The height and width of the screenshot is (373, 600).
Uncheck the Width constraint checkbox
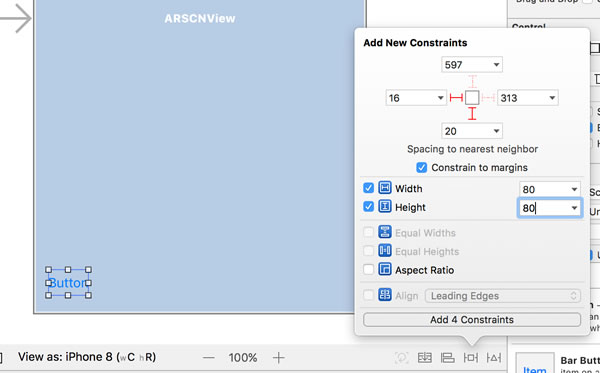pyautogui.click(x=368, y=188)
